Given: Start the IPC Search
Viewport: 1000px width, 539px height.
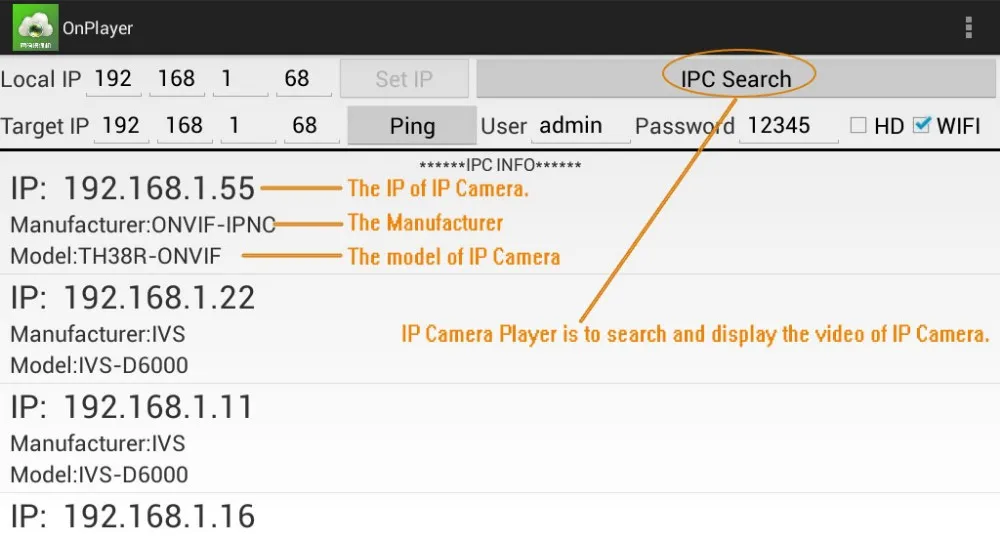Looking at the screenshot, I should (735, 79).
